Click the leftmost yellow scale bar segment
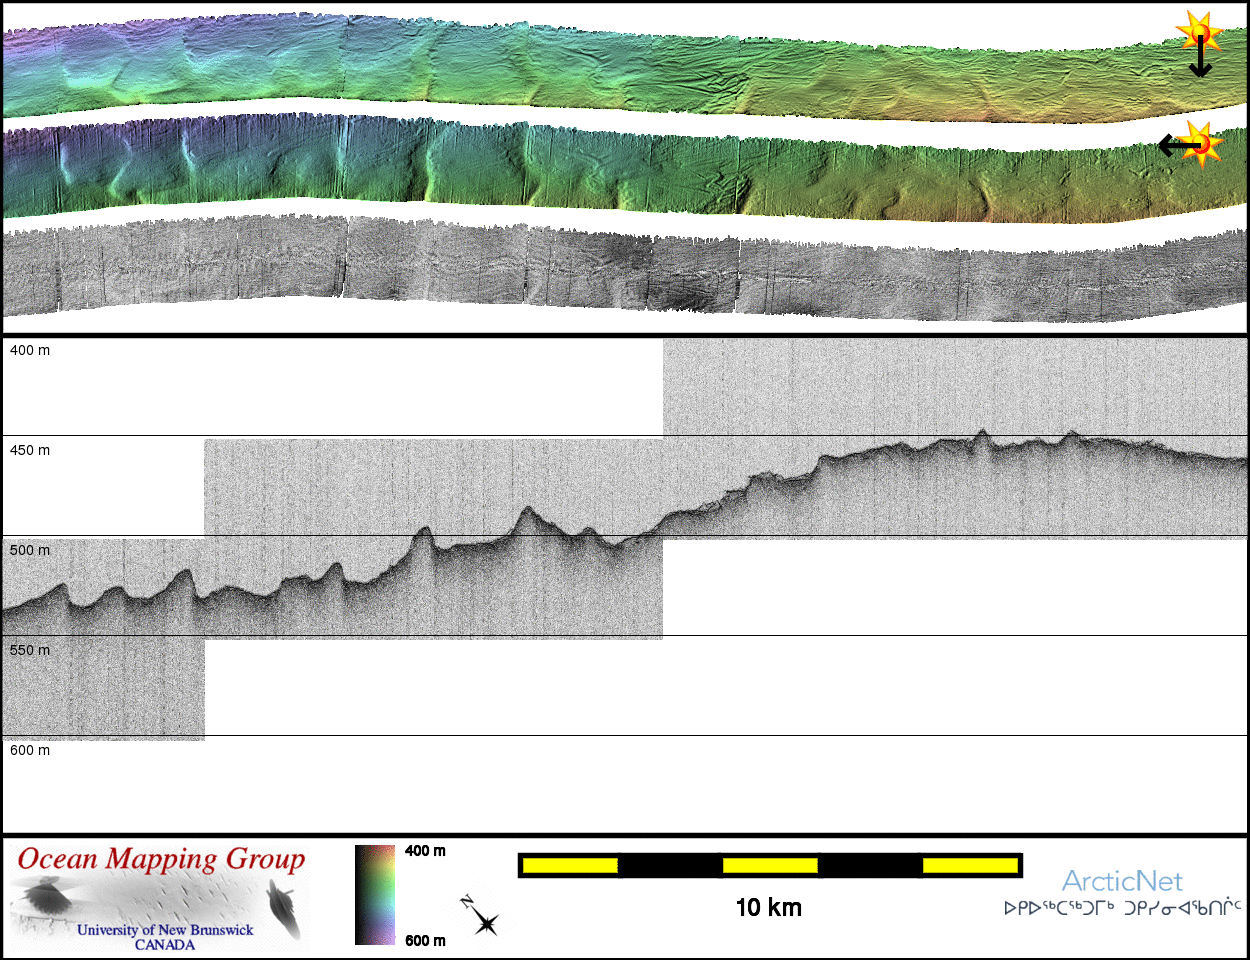 [569, 865]
